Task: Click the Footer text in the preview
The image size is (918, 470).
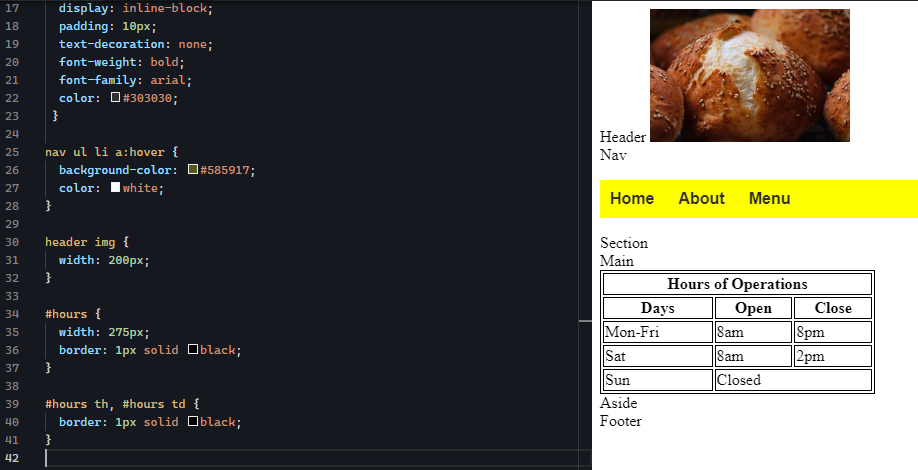Action: [x=620, y=421]
